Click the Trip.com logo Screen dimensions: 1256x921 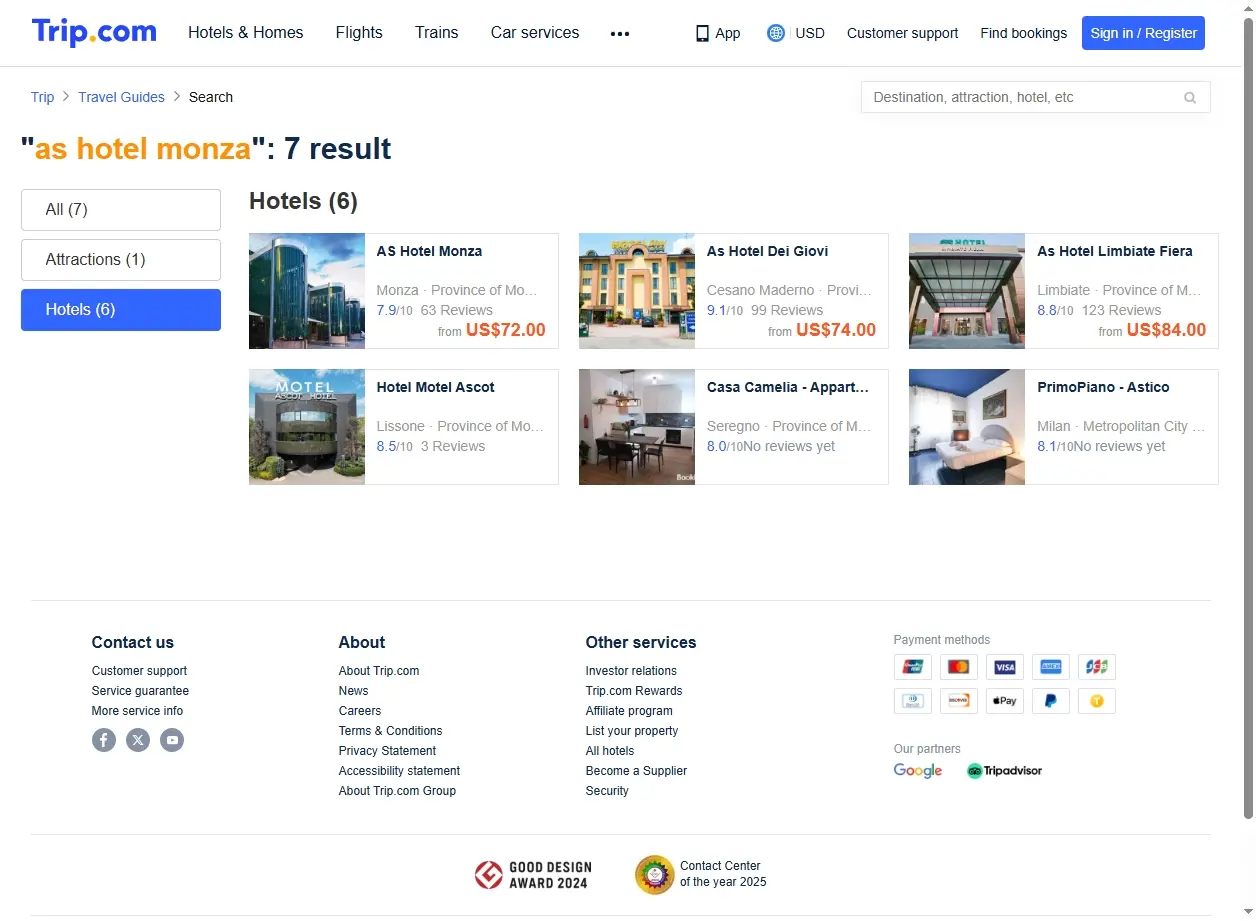[x=94, y=32]
